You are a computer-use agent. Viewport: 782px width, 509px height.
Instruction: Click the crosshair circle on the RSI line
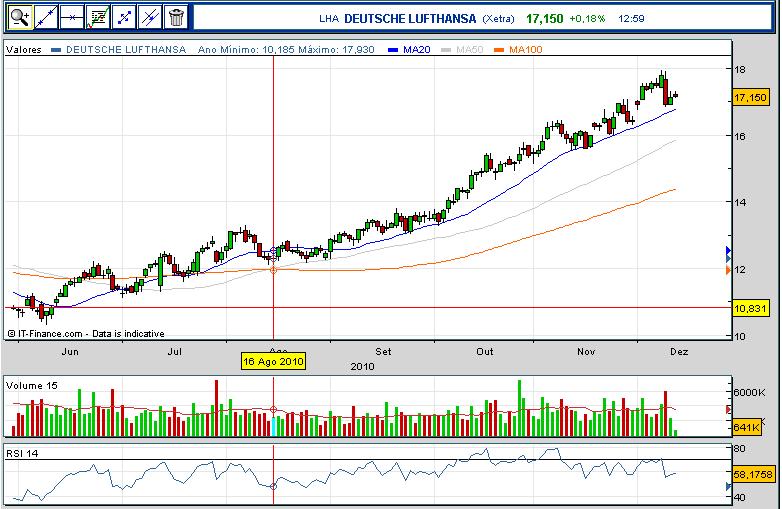(273, 486)
